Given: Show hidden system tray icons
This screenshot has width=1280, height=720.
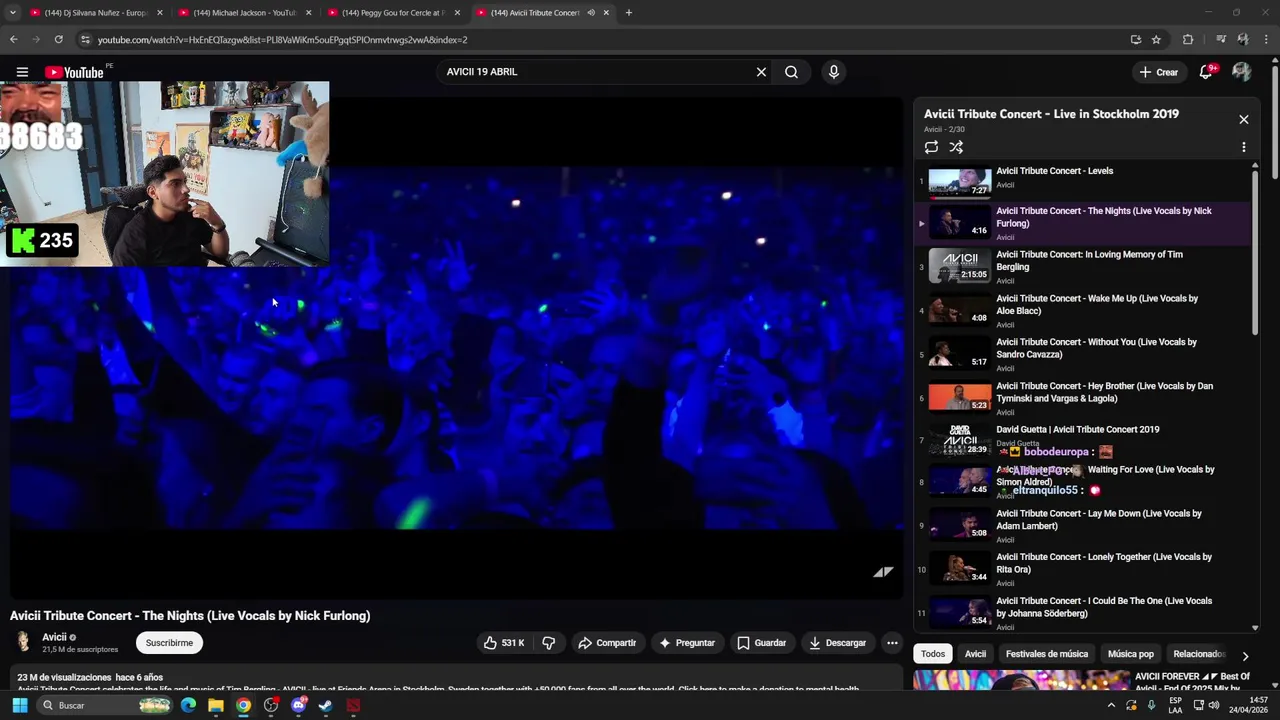Looking at the screenshot, I should 1111,705.
